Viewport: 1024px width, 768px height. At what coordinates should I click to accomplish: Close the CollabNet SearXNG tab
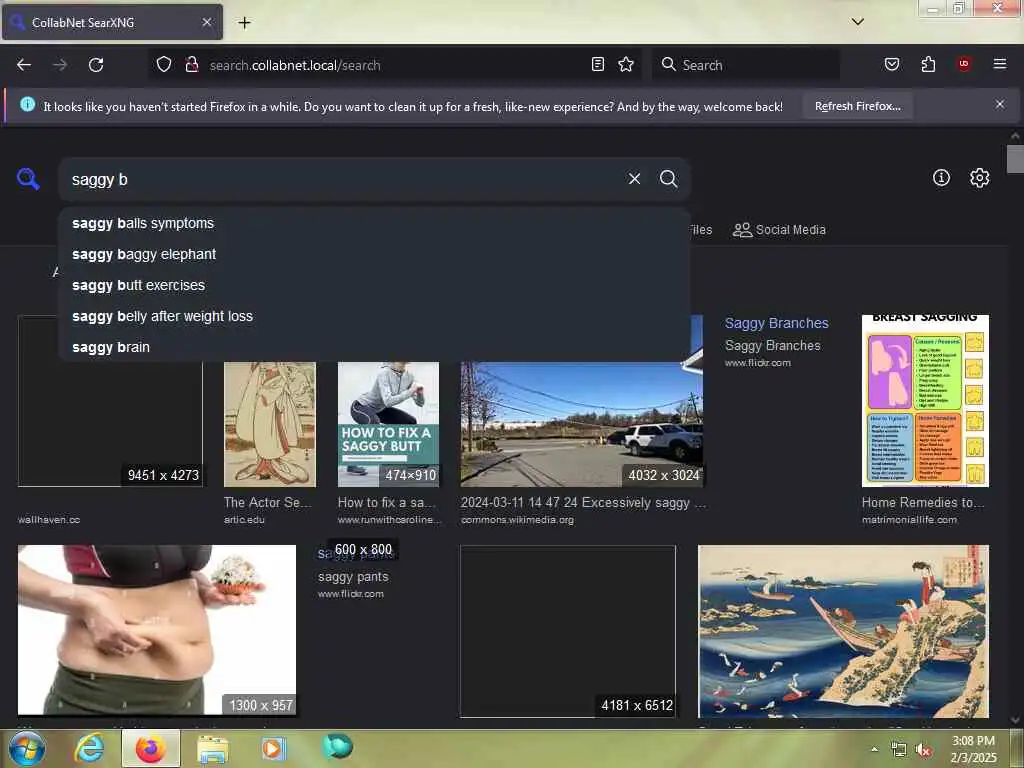coord(206,22)
